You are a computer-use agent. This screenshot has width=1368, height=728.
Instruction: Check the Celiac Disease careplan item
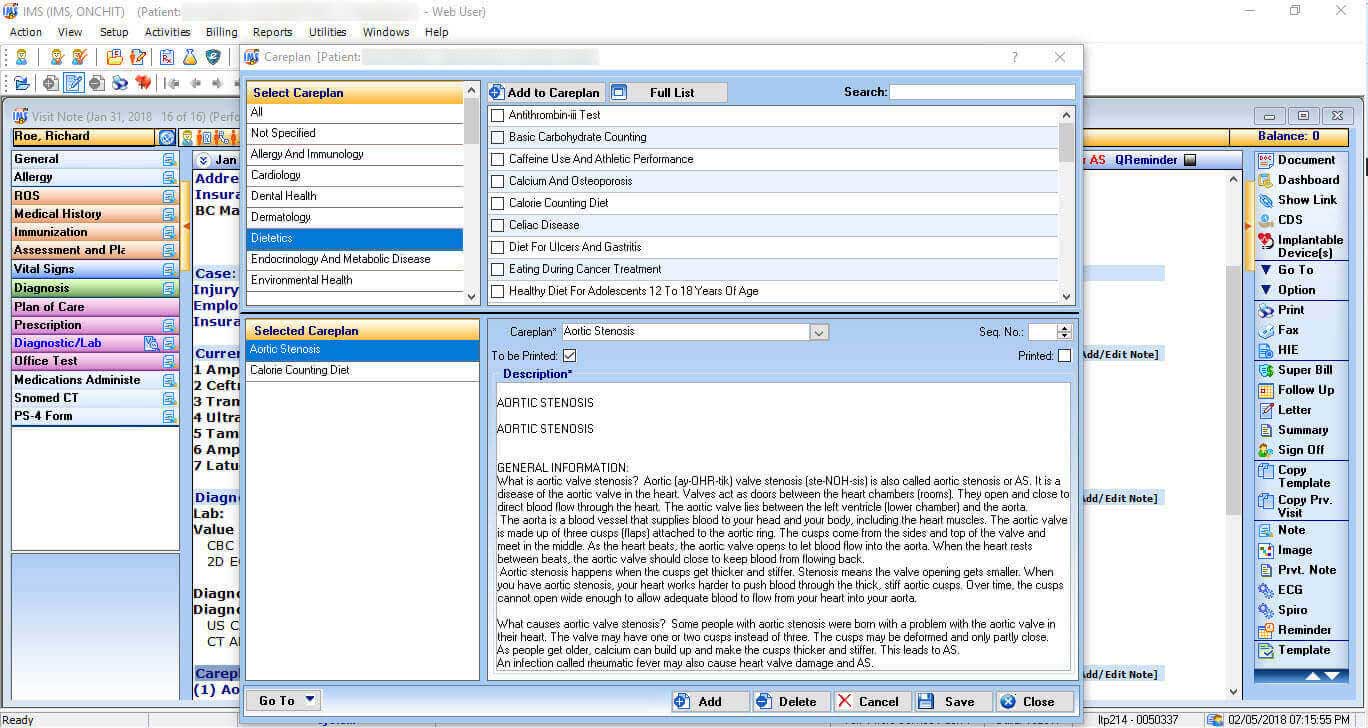tap(497, 225)
